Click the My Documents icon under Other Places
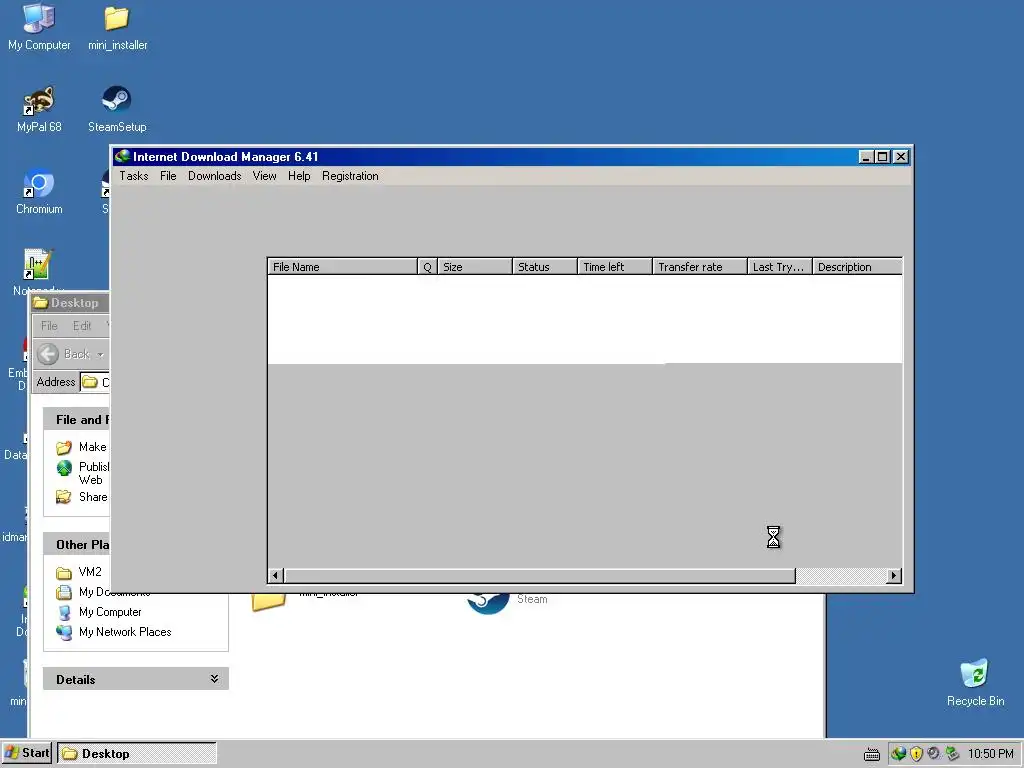 tap(64, 592)
